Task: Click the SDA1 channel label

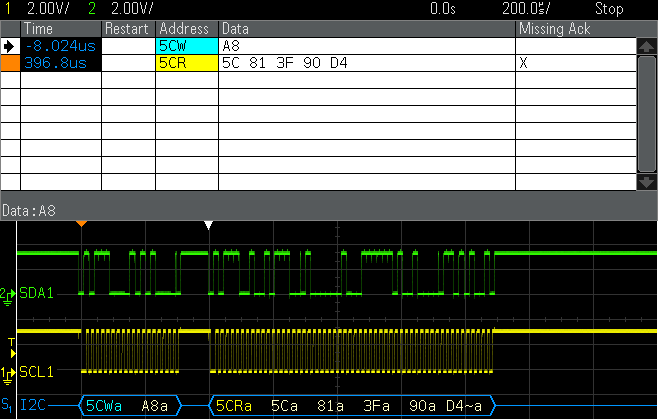Action: point(37,293)
